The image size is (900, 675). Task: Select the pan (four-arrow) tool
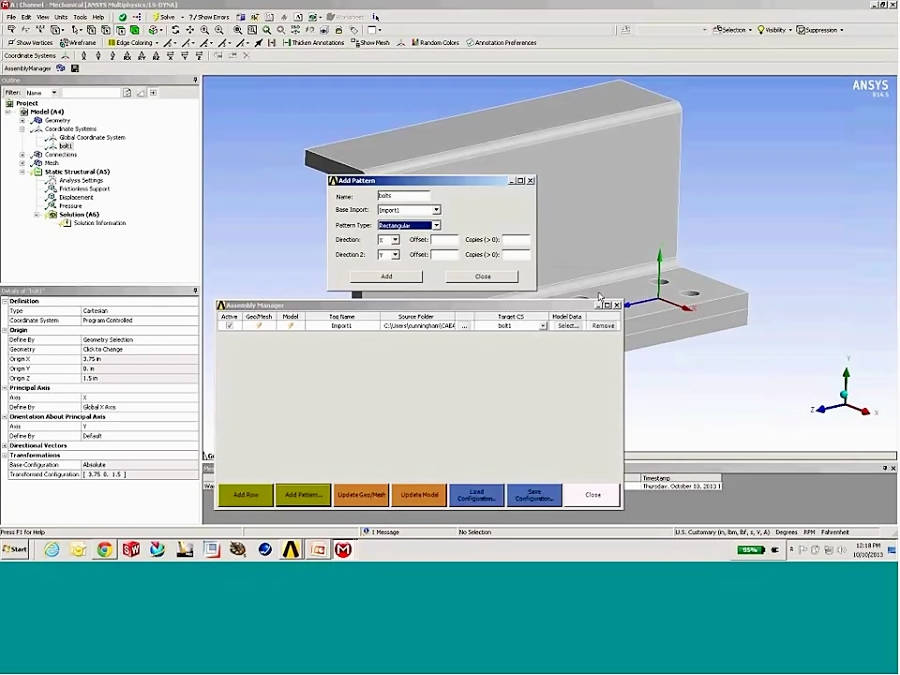click(190, 30)
